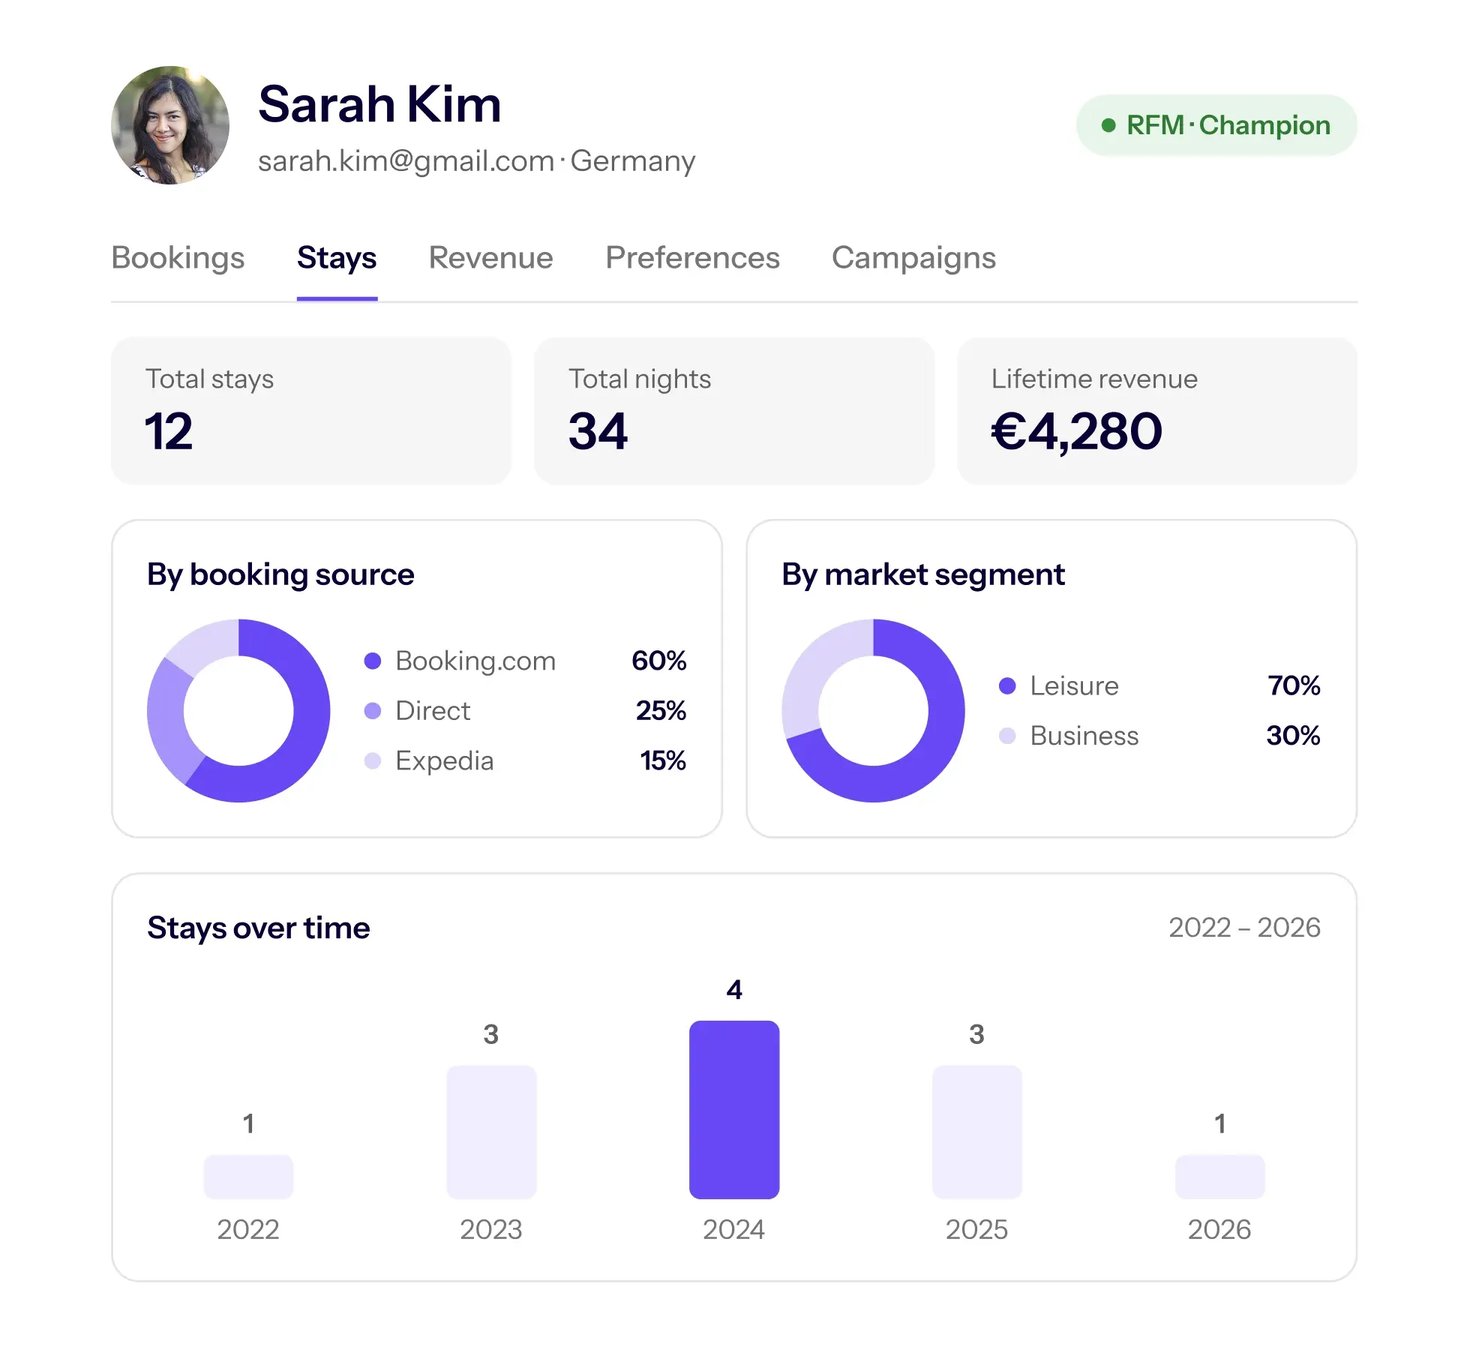Image resolution: width=1470 pixels, height=1350 pixels.
Task: Click the 15% value for Expedia
Action: point(663,761)
